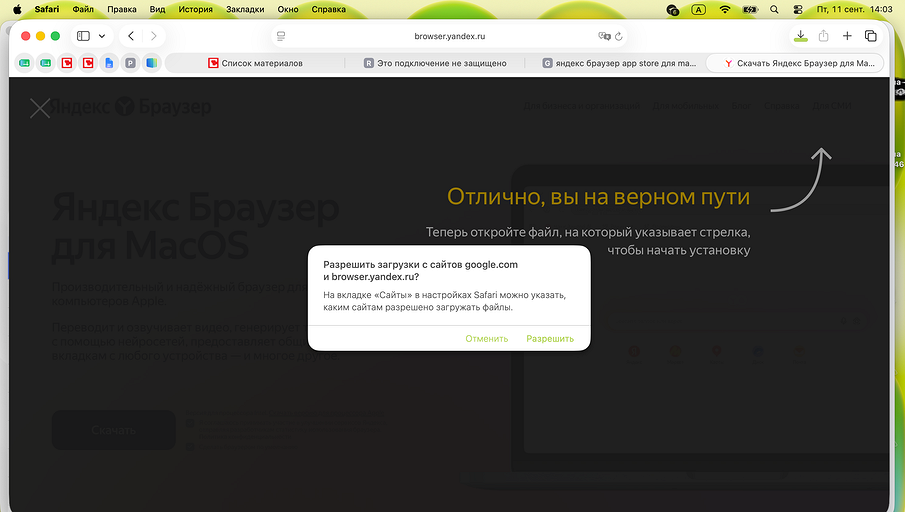The height and width of the screenshot is (512, 905).
Task: Open the История menu
Action: (x=195, y=9)
